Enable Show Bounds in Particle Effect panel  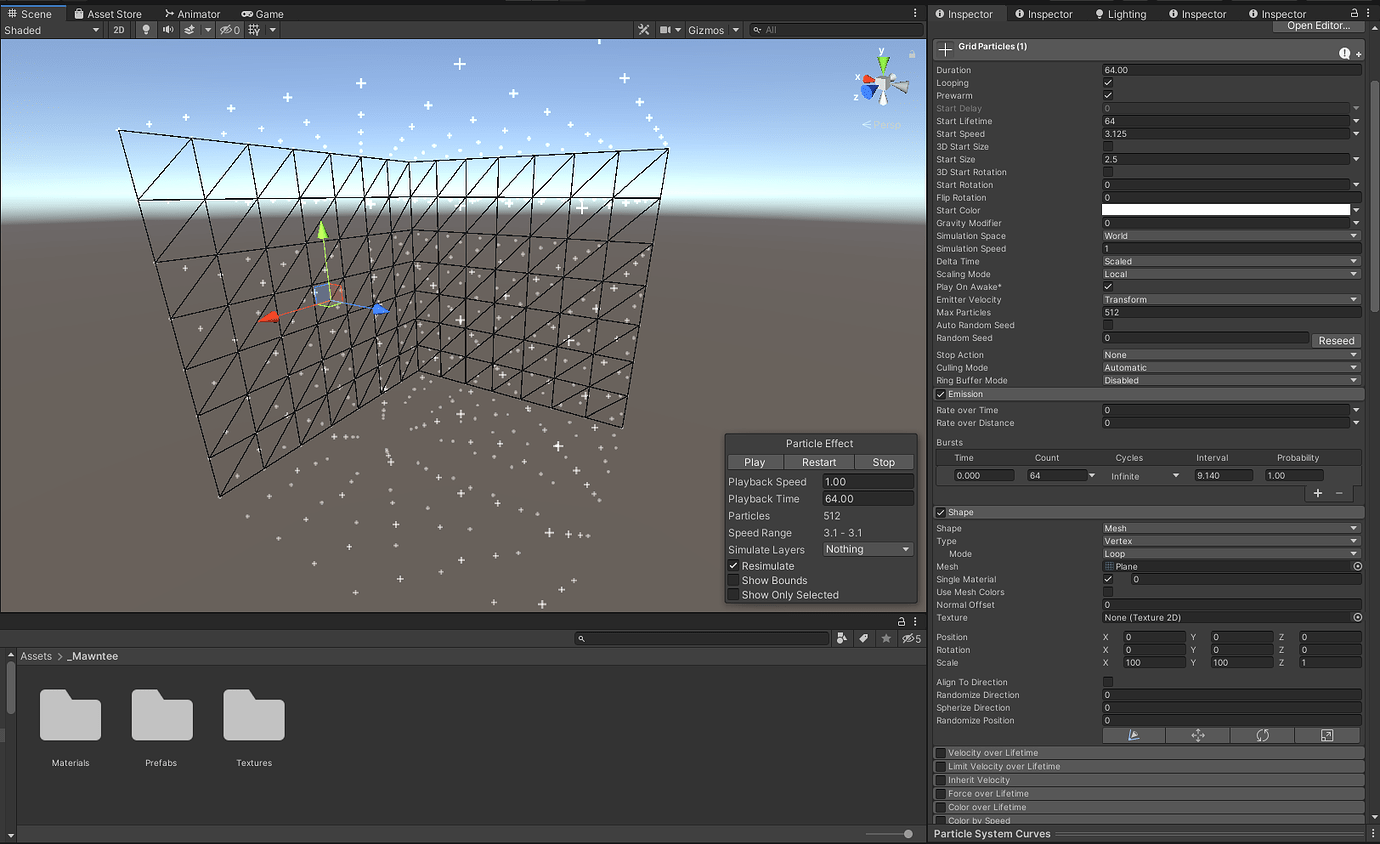tap(733, 580)
